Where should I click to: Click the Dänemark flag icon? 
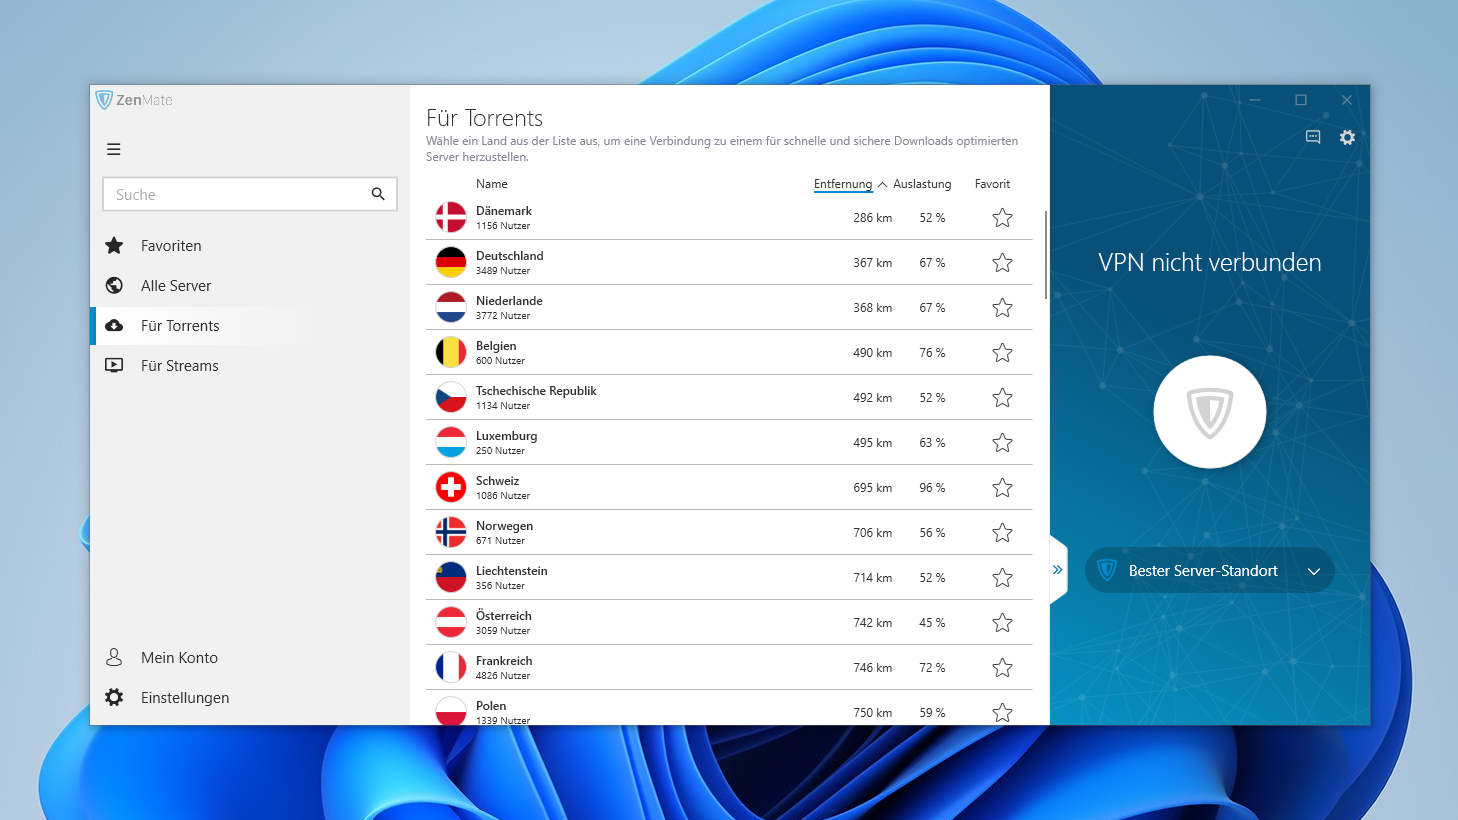tap(451, 217)
